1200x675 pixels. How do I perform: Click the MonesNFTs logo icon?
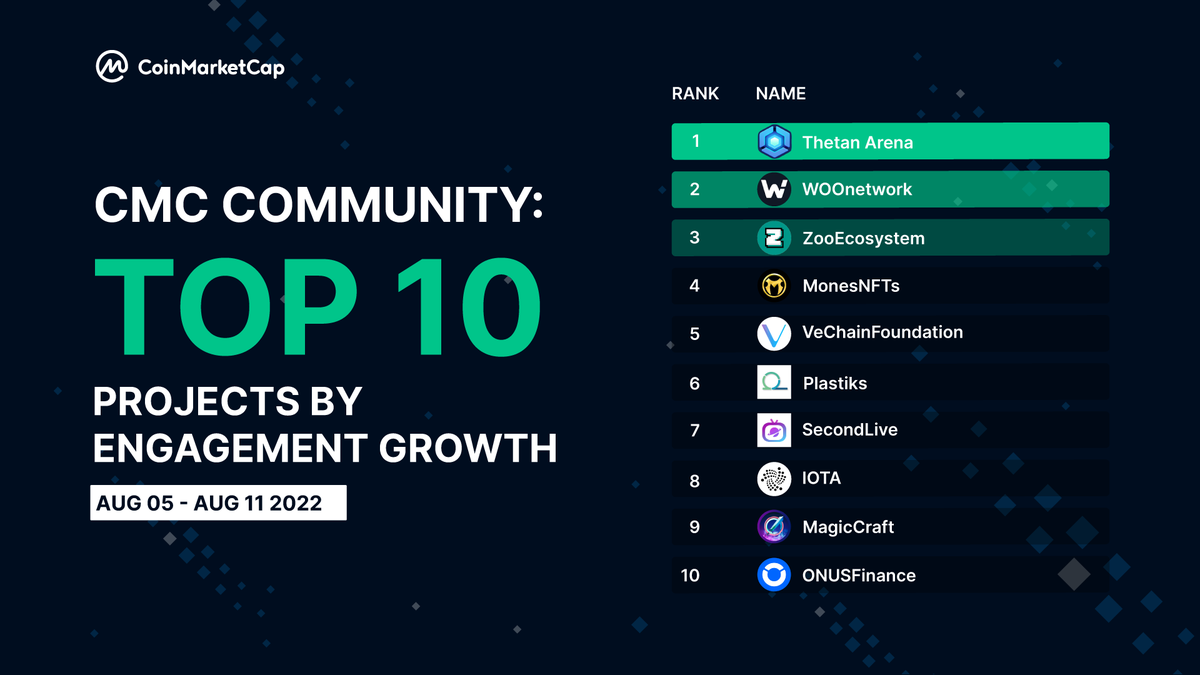tap(774, 286)
